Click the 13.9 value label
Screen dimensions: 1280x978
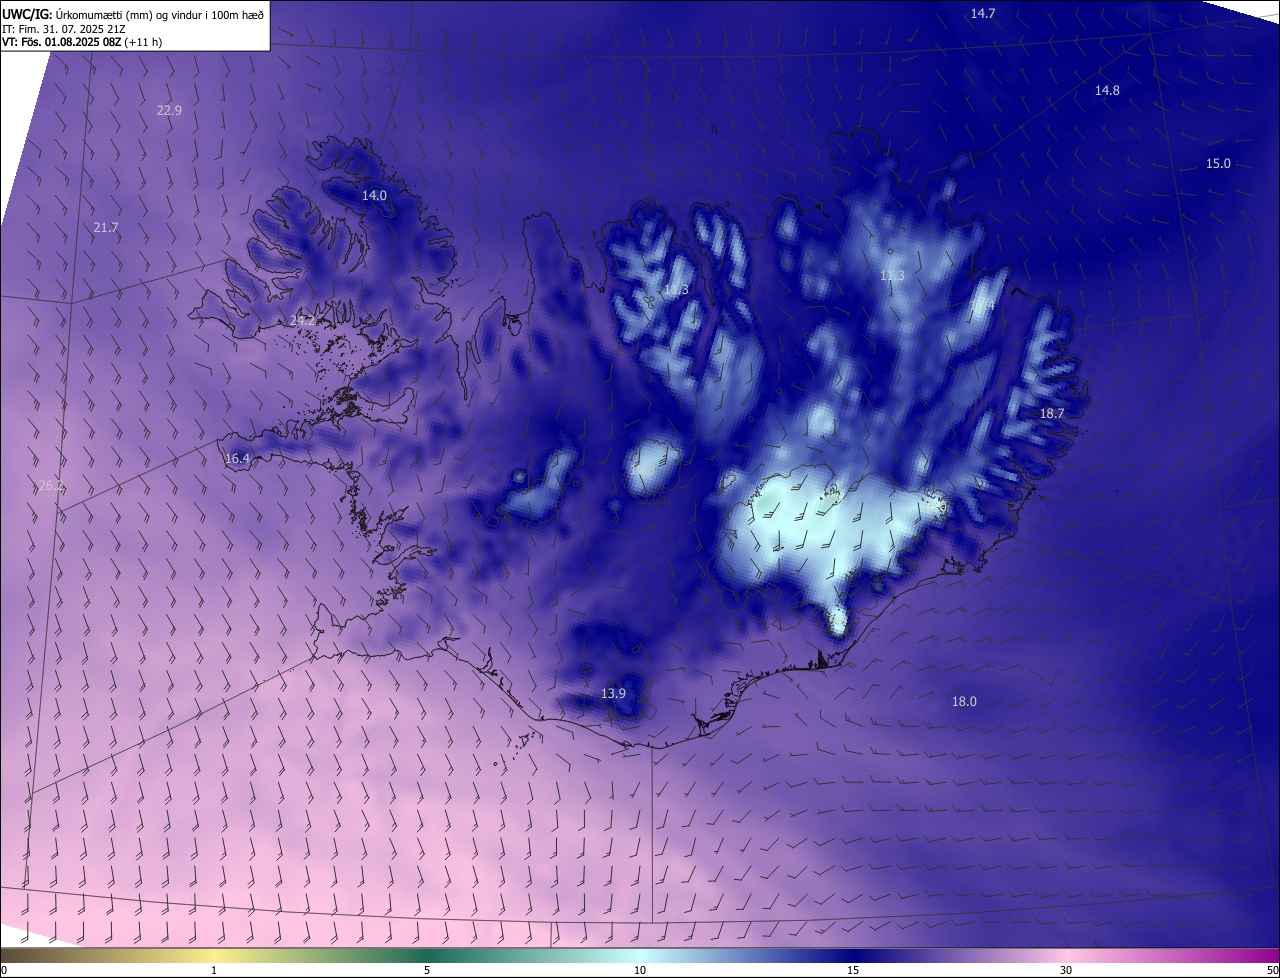613,693
